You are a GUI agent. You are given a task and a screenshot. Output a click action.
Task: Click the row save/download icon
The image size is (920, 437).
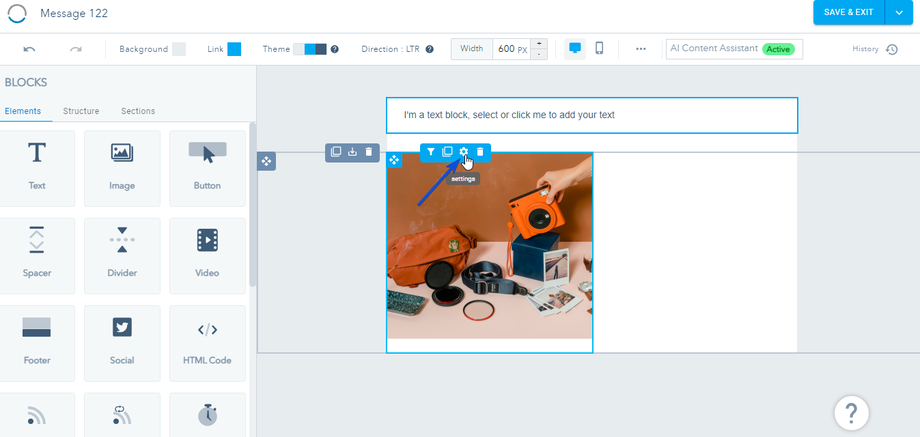click(352, 152)
